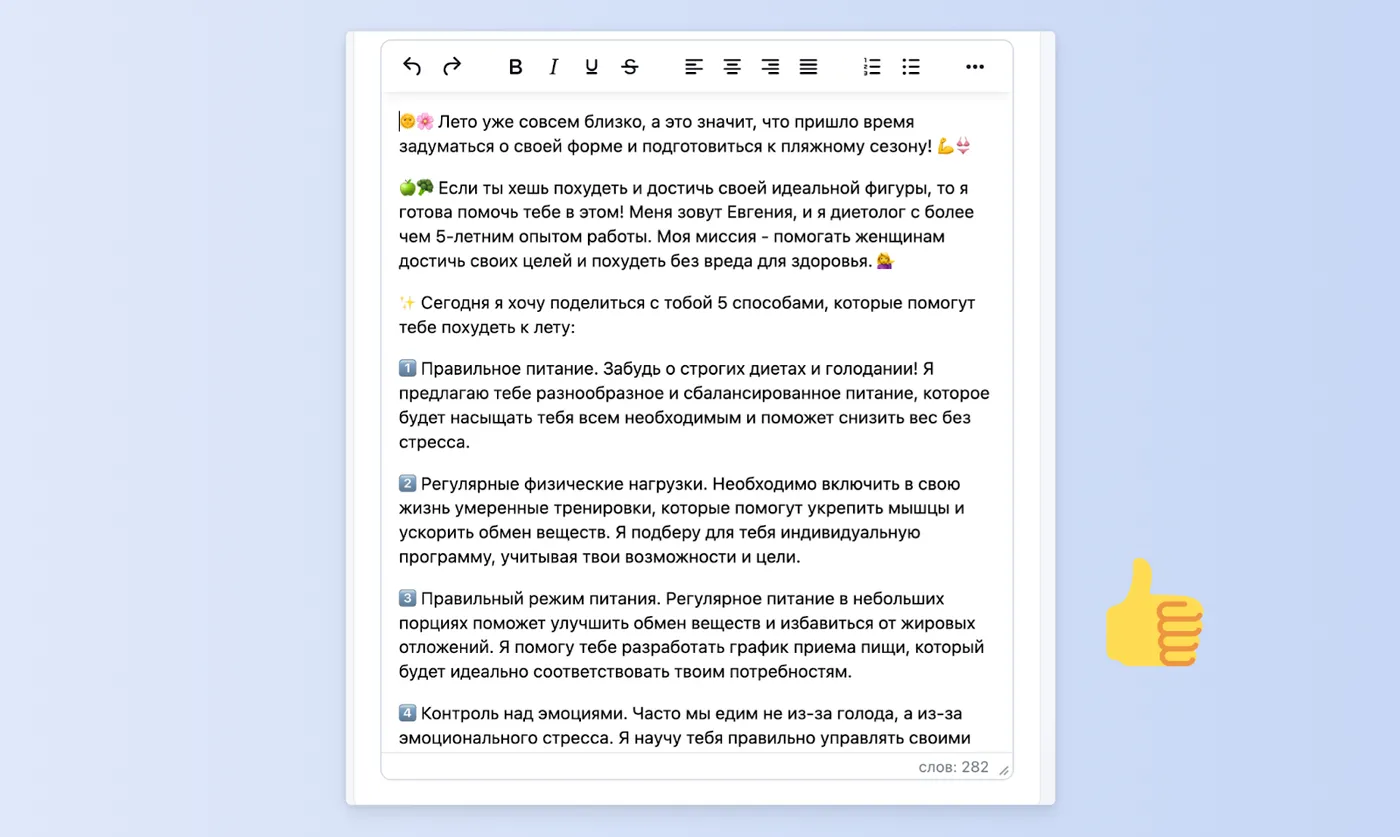
Task: Toggle bold formatting
Action: [516, 67]
